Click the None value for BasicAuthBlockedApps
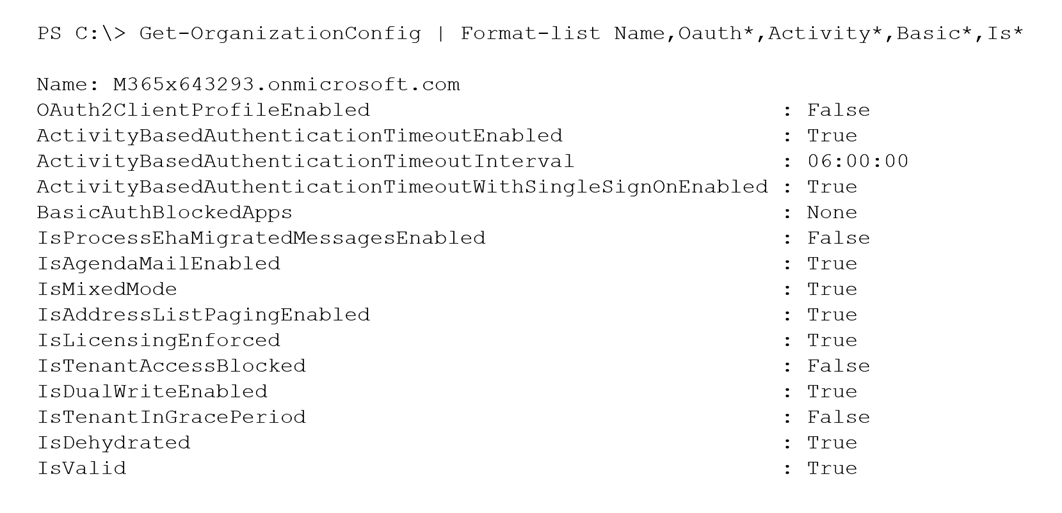The height and width of the screenshot is (513, 1062). pos(832,213)
